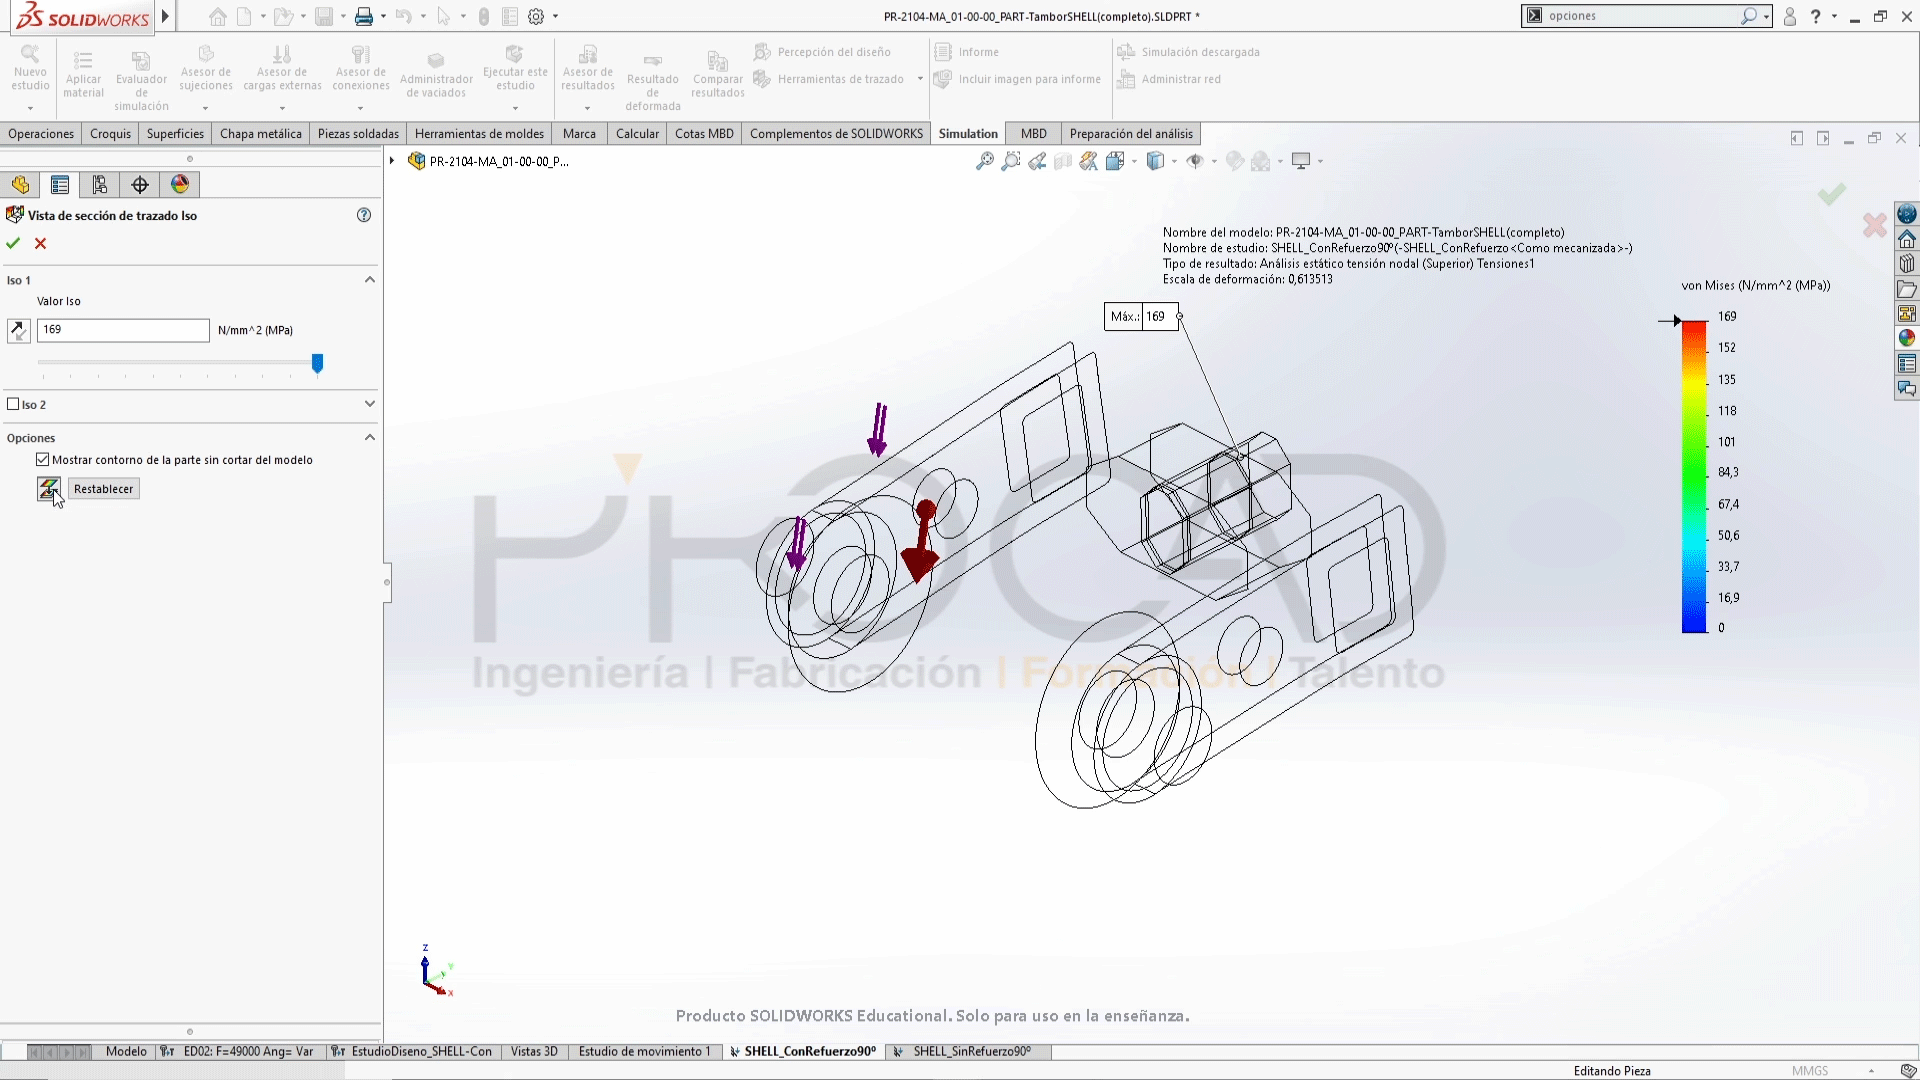Open the Preparación del análisis tab

[1131, 134]
